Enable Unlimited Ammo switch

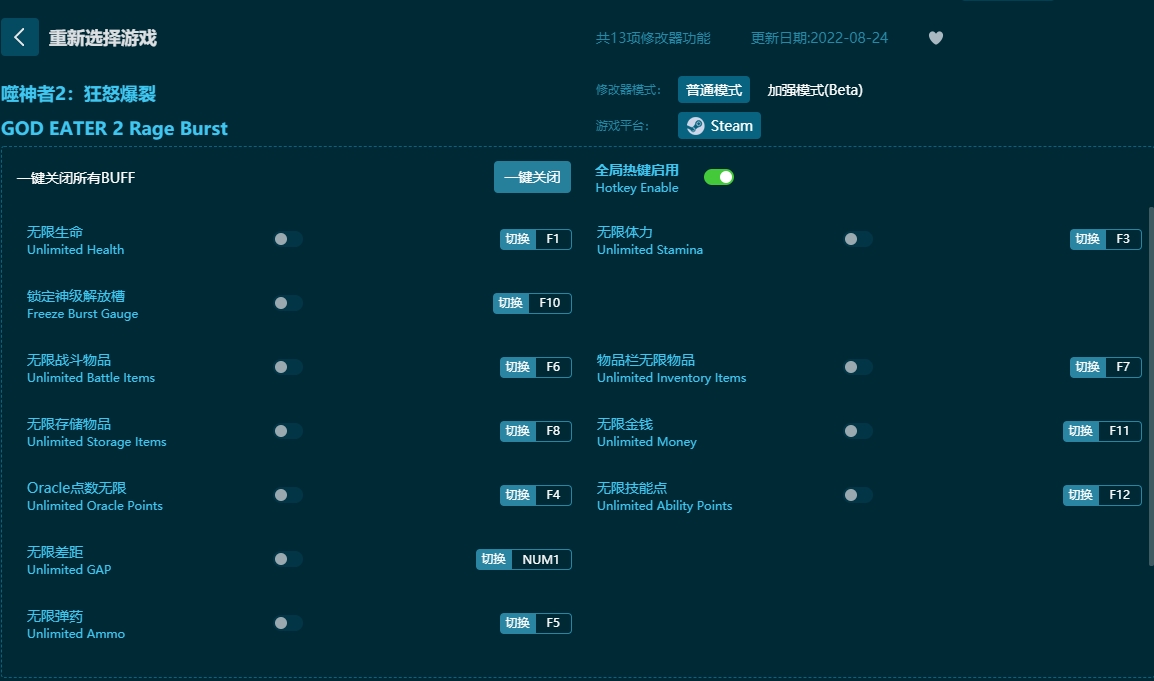[x=288, y=624]
